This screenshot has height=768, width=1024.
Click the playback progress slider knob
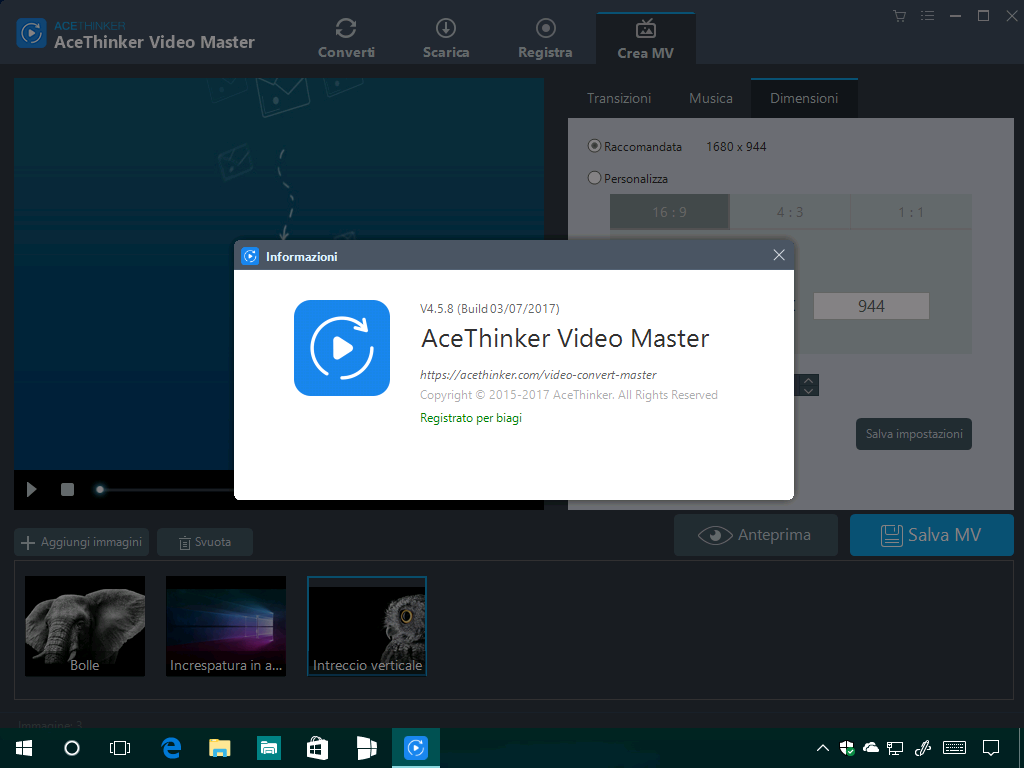coord(100,489)
